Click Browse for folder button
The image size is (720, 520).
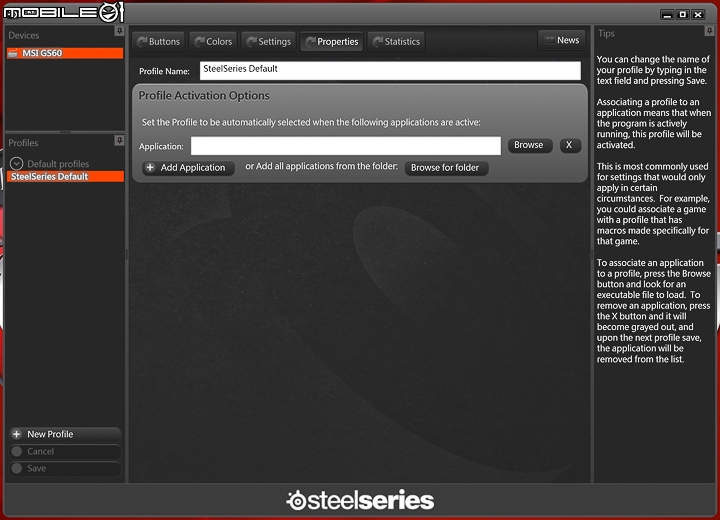[x=446, y=168]
